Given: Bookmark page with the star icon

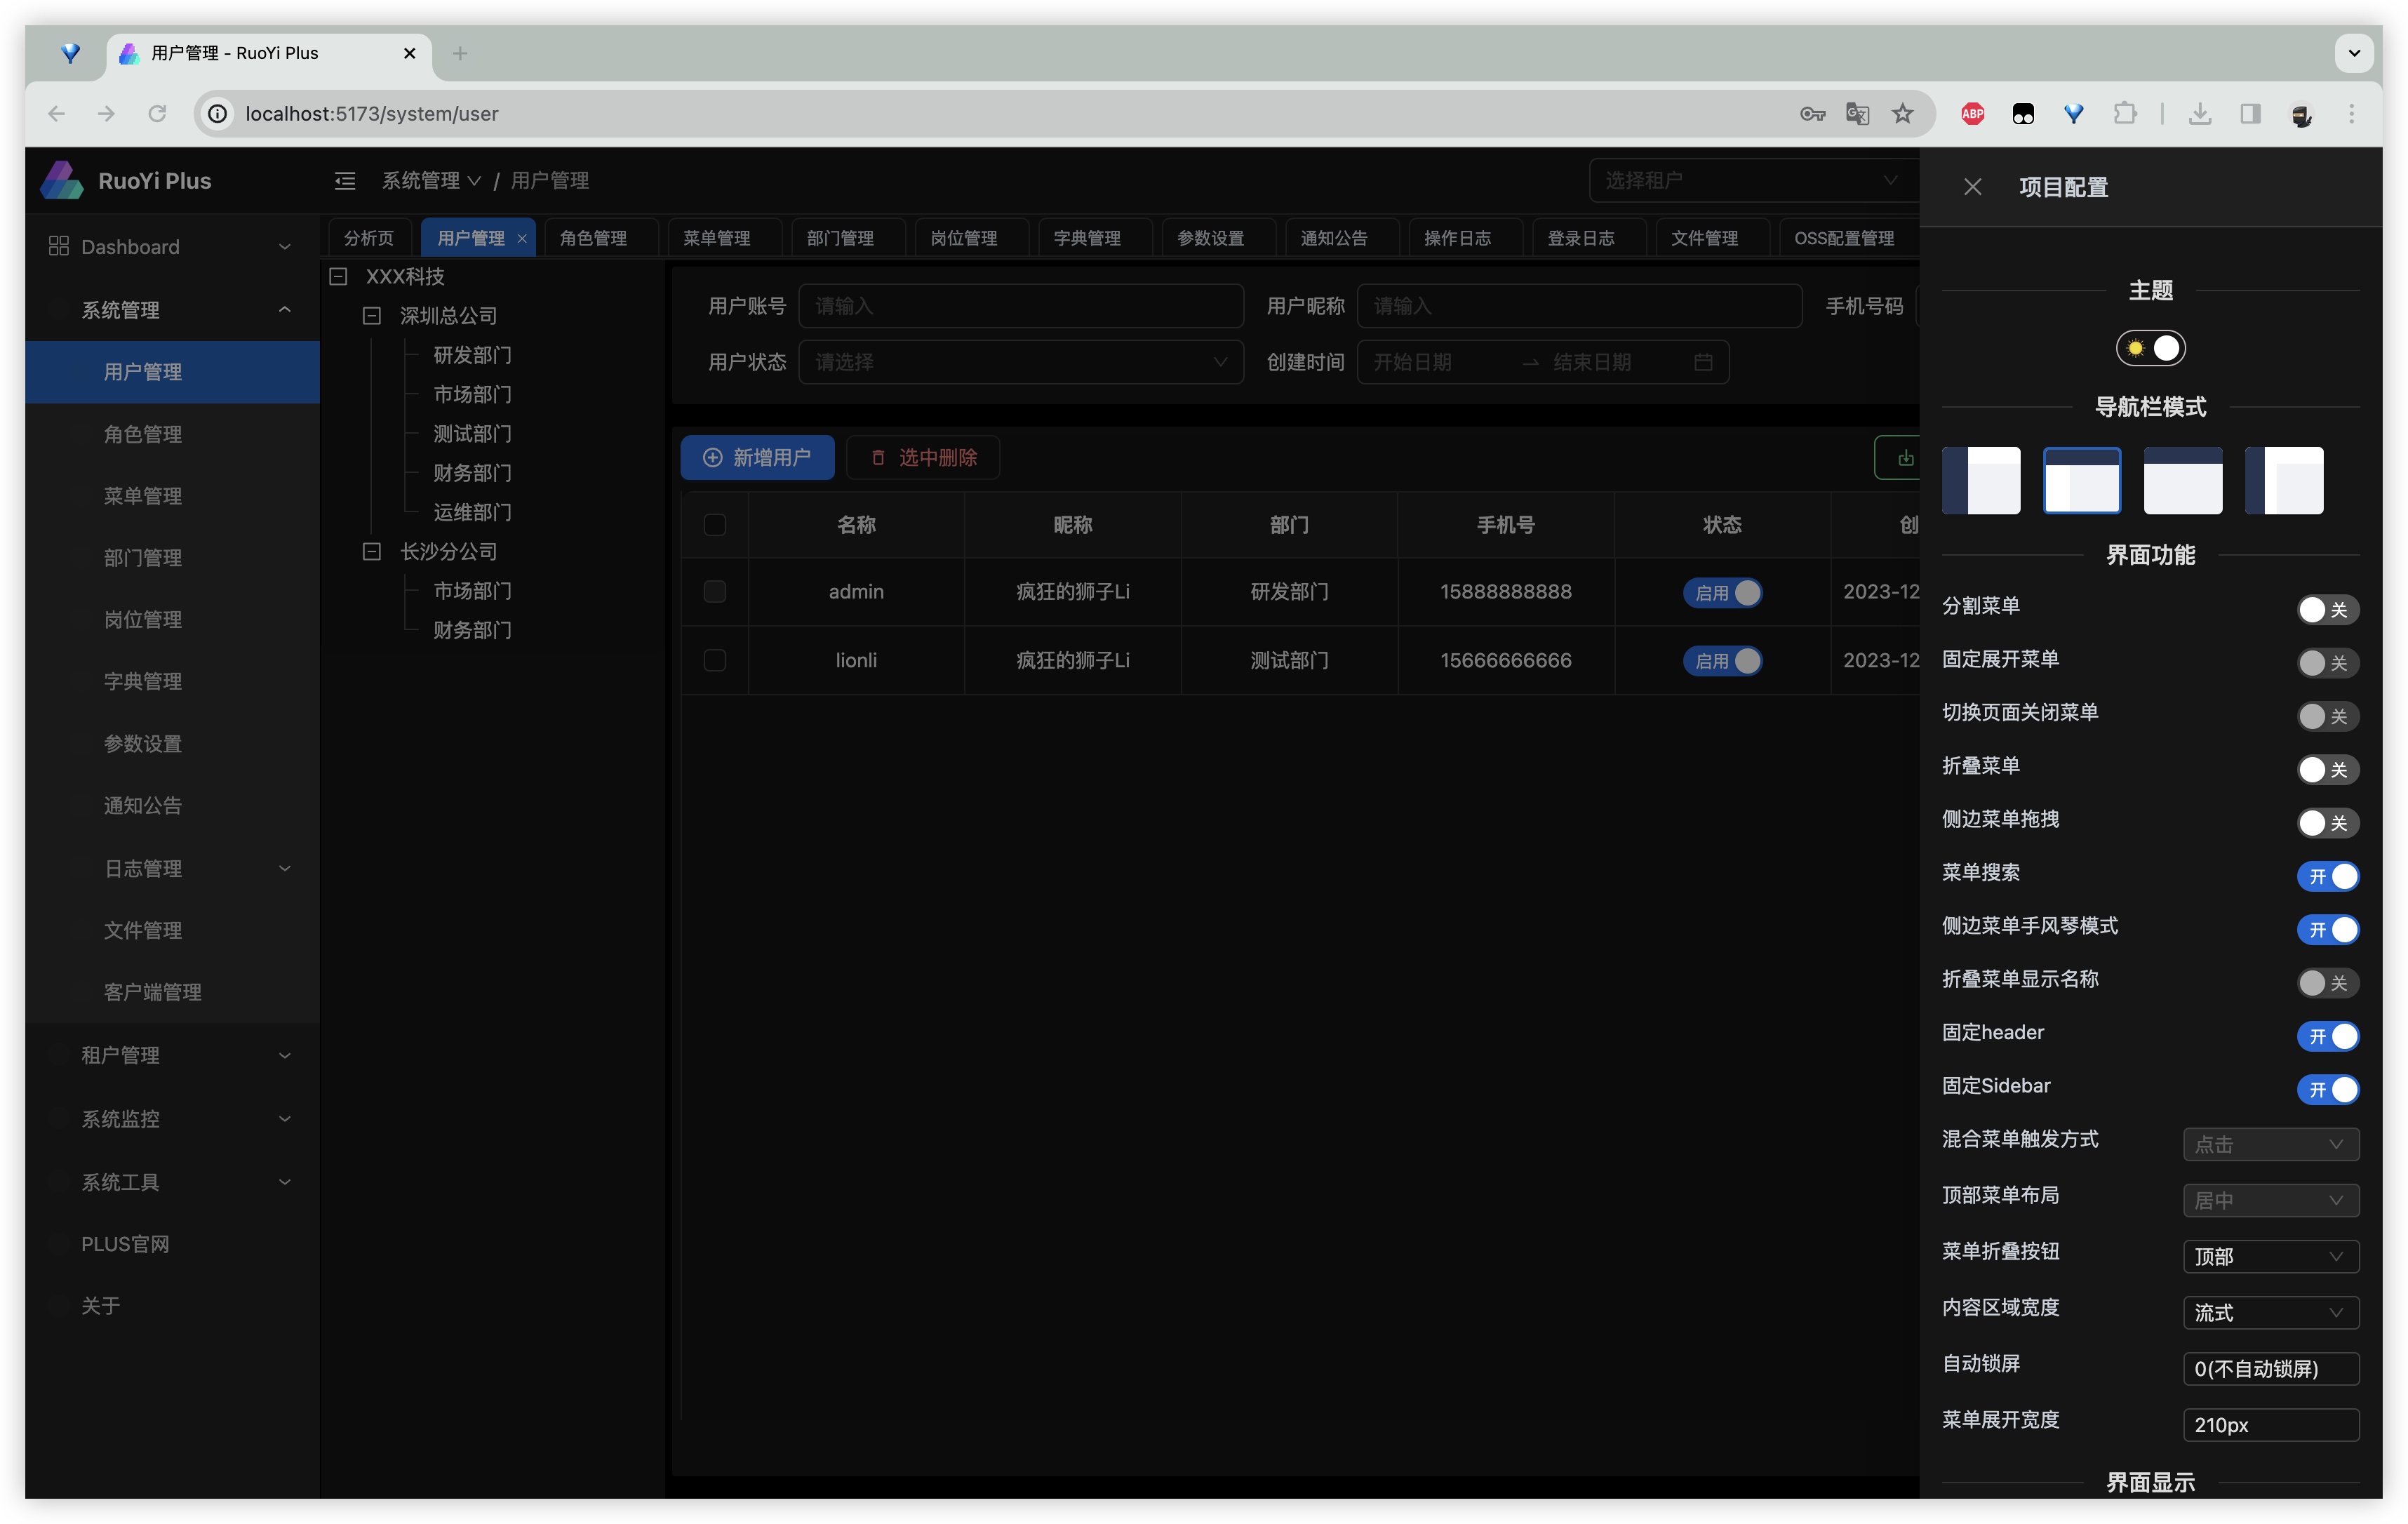Looking at the screenshot, I should pos(1902,114).
